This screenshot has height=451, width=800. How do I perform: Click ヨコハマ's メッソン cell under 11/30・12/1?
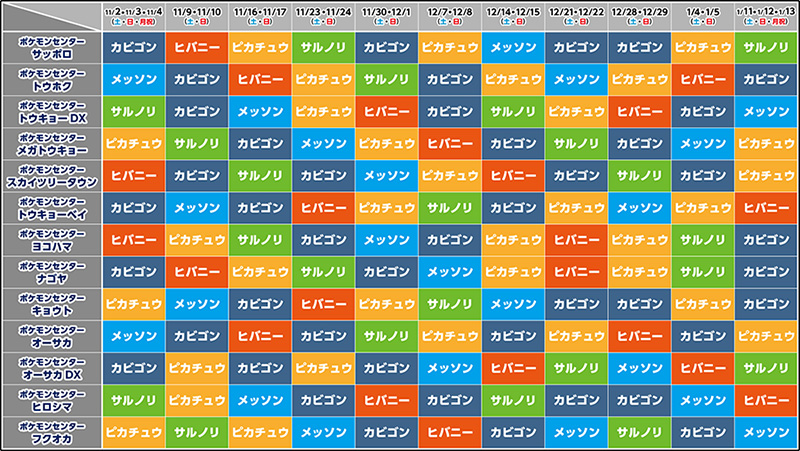[387, 240]
